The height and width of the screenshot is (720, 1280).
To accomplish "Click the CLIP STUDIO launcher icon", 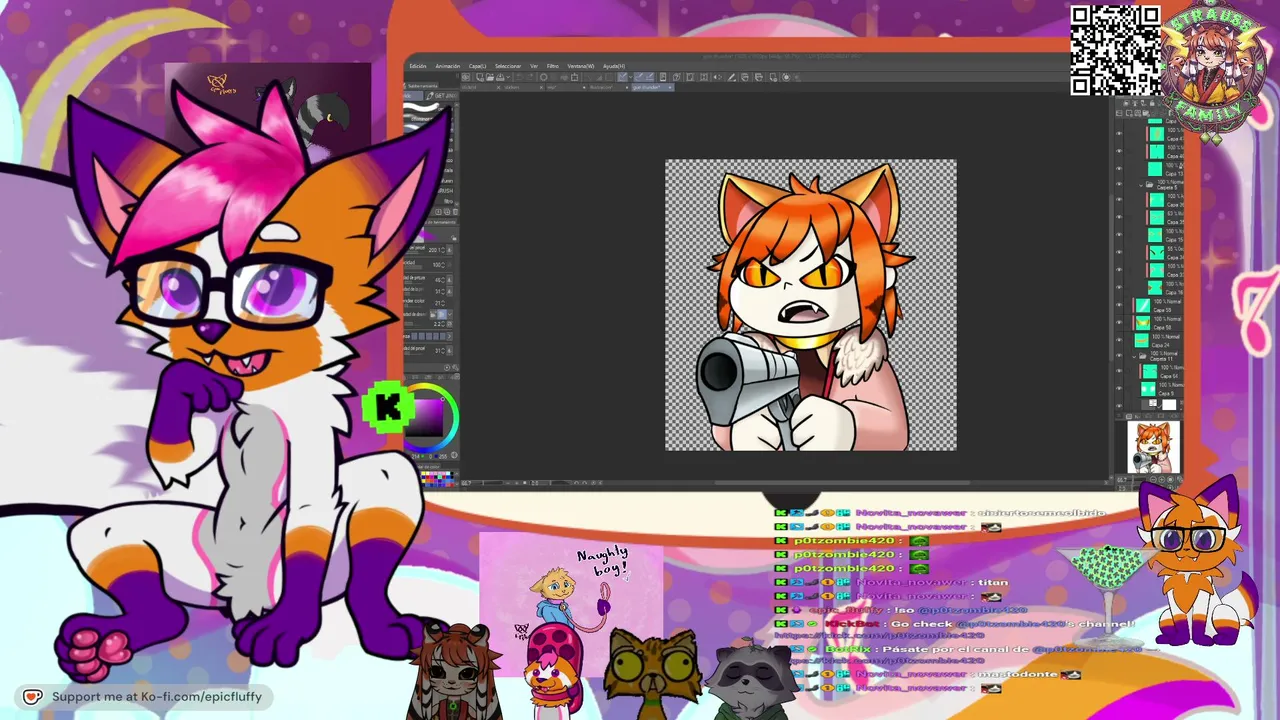I will (468, 77).
